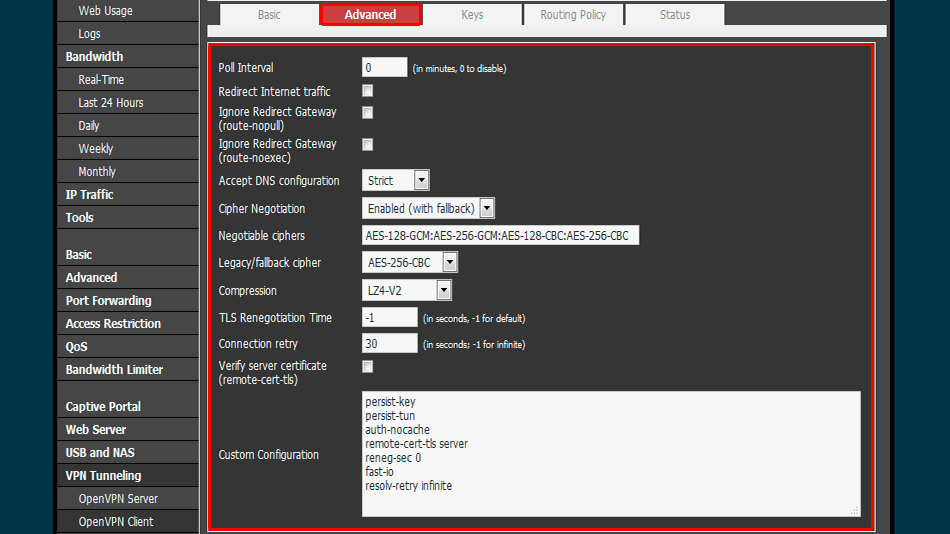Click the Poll Interval input field
950x534 pixels.
click(x=384, y=68)
